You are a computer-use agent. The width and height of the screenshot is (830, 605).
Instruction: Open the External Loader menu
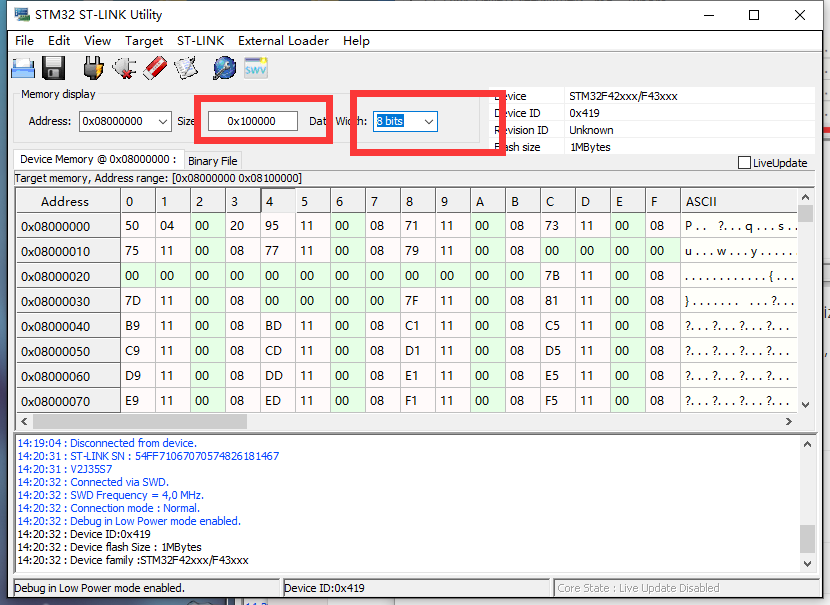click(283, 41)
